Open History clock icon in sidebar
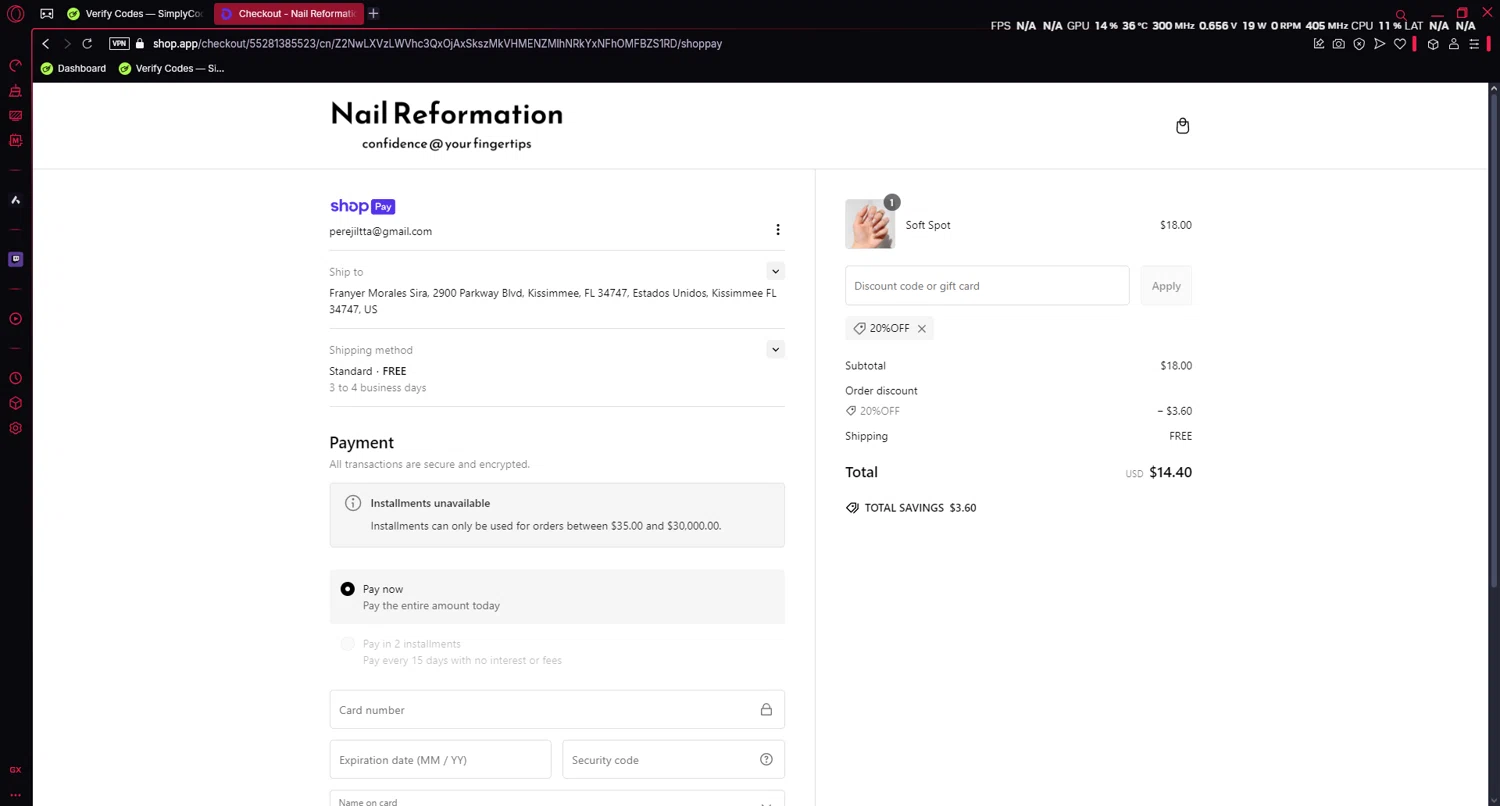This screenshot has height=806, width=1500. point(15,378)
